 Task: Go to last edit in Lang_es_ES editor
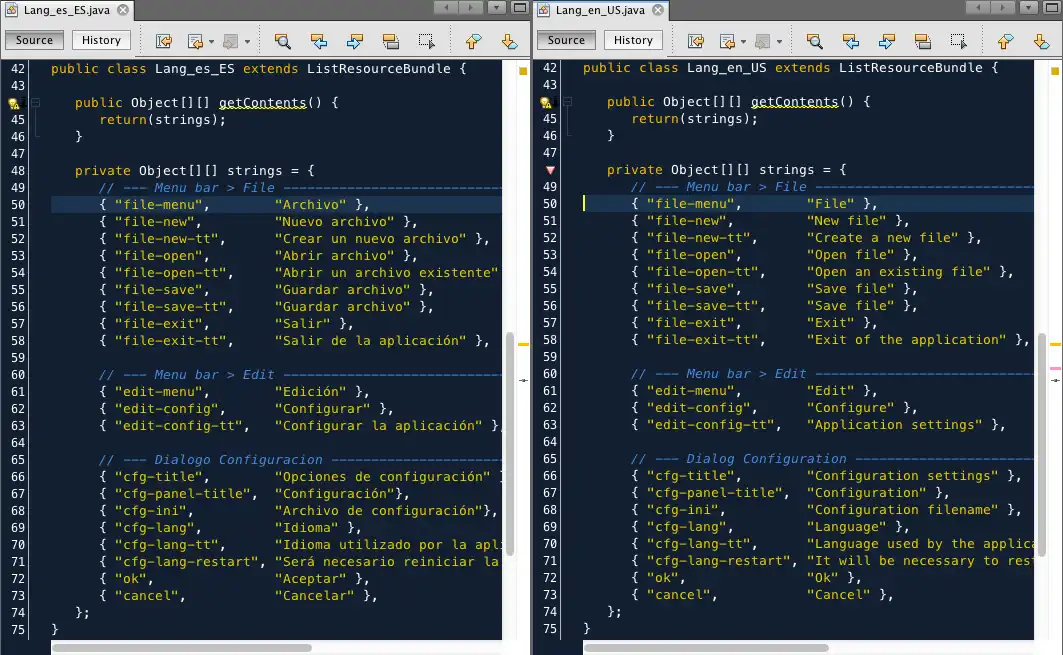(163, 41)
